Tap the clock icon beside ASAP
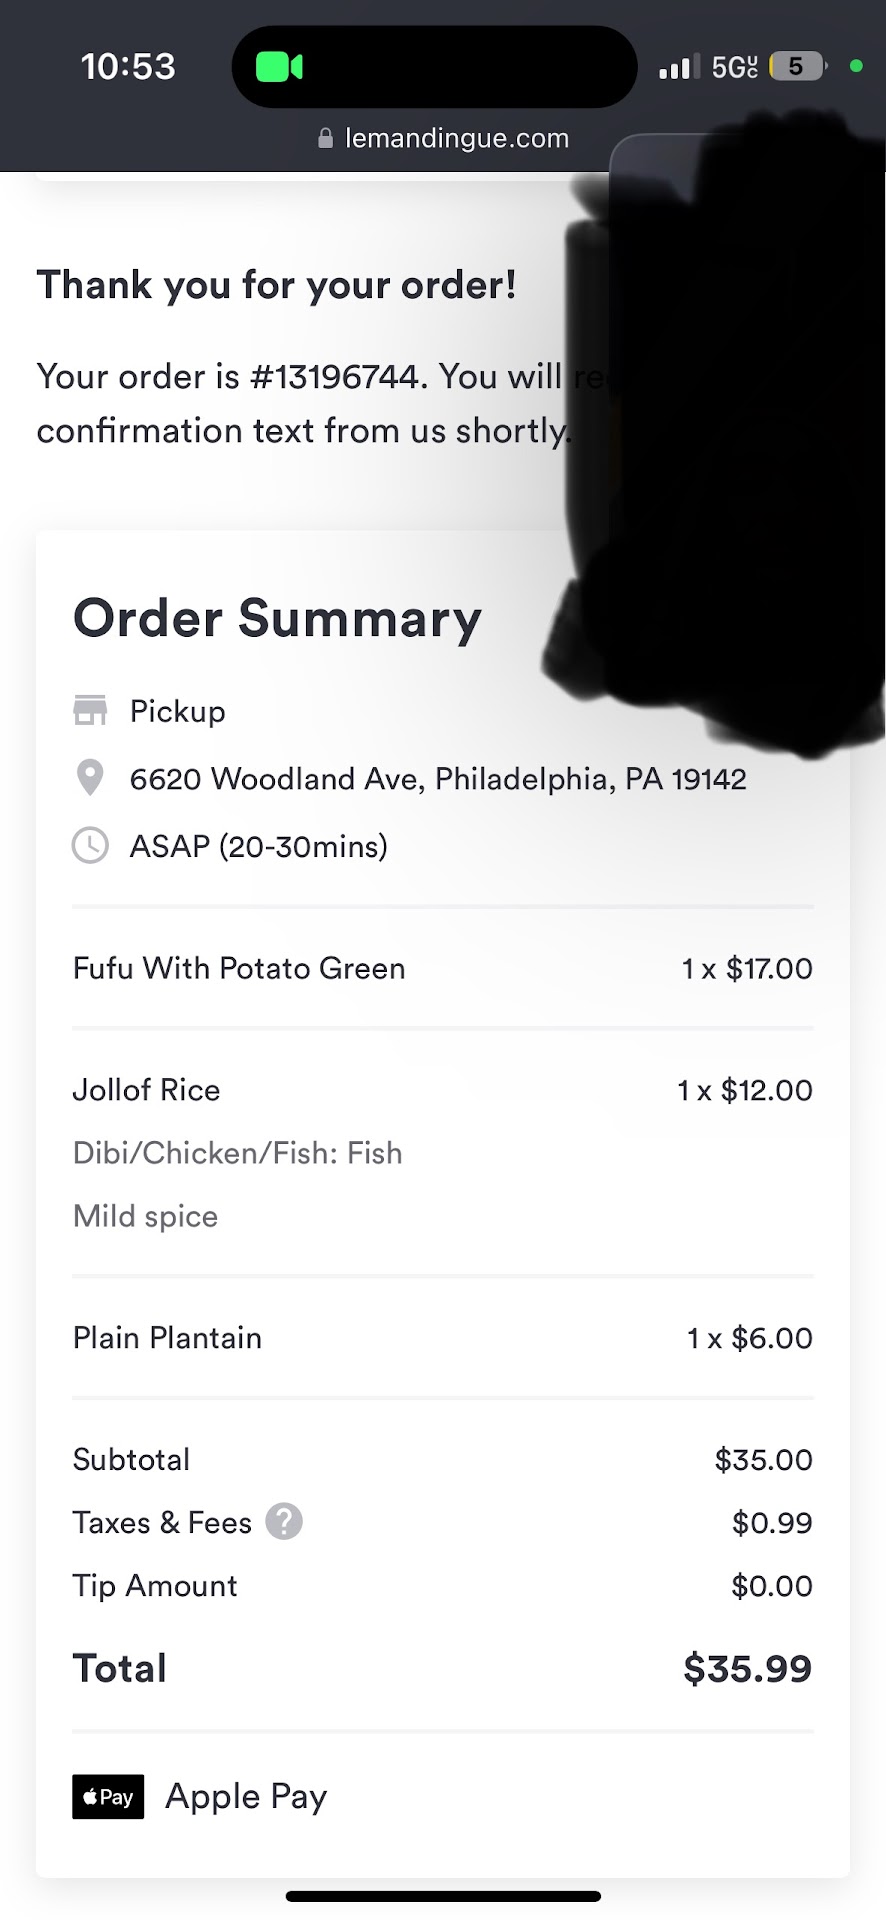This screenshot has width=886, height=1920. [90, 846]
